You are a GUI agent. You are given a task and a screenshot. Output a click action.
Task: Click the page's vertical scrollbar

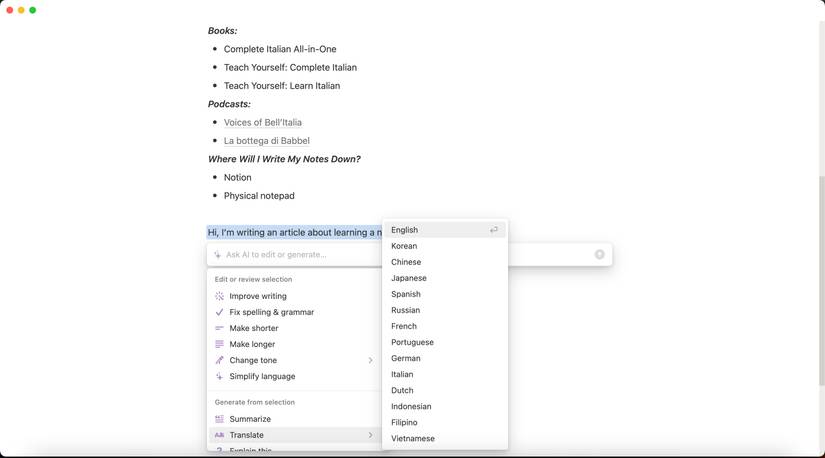pyautogui.click(x=821, y=279)
